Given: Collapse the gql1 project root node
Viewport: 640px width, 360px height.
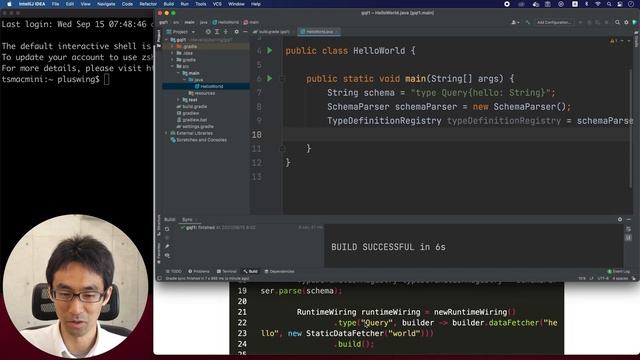Looking at the screenshot, I should (167, 40).
